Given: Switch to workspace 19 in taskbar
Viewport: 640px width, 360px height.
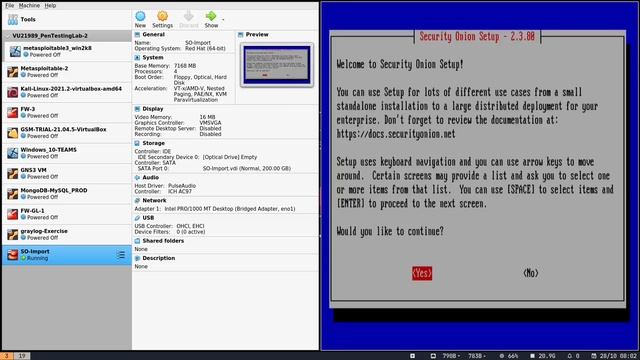Looking at the screenshot, I should 22,356.
